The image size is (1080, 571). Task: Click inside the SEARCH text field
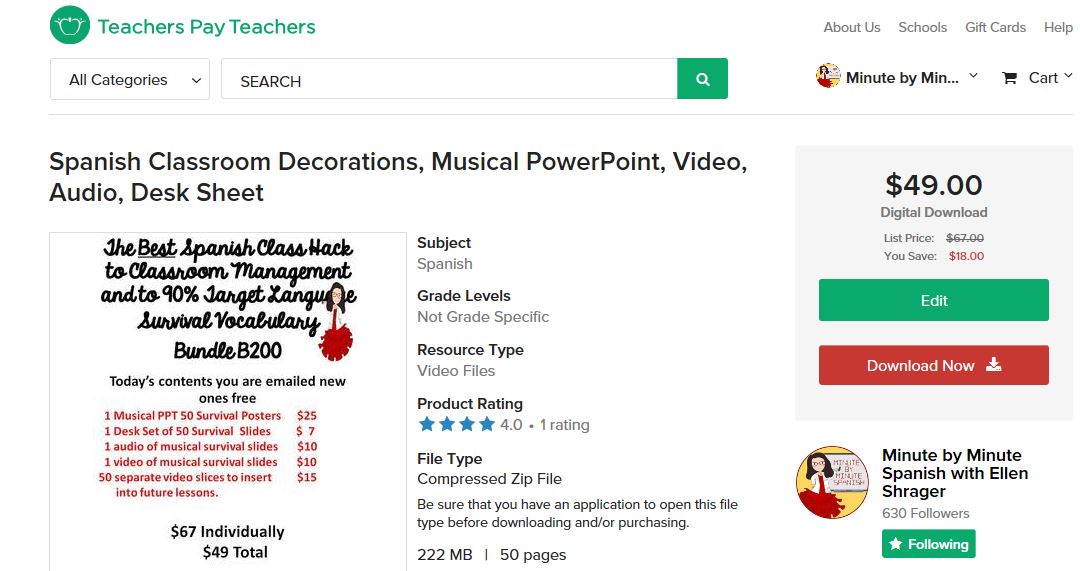tap(448, 80)
